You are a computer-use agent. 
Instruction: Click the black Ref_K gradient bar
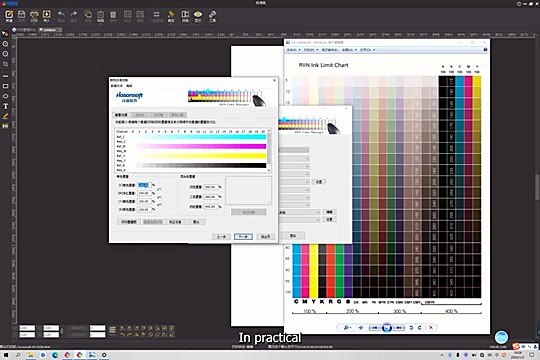pos(201,166)
